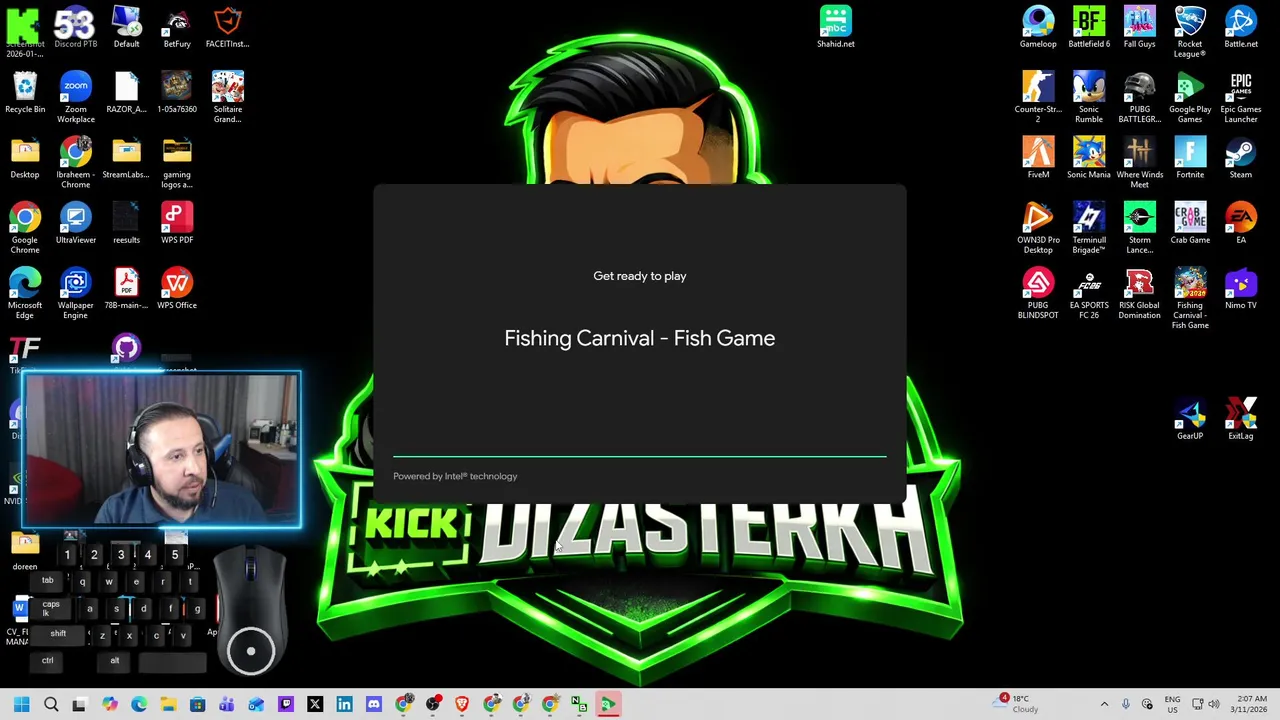1280x720 pixels.
Task: Open the Storm Lancers desktop icon
Action: coord(1139,228)
